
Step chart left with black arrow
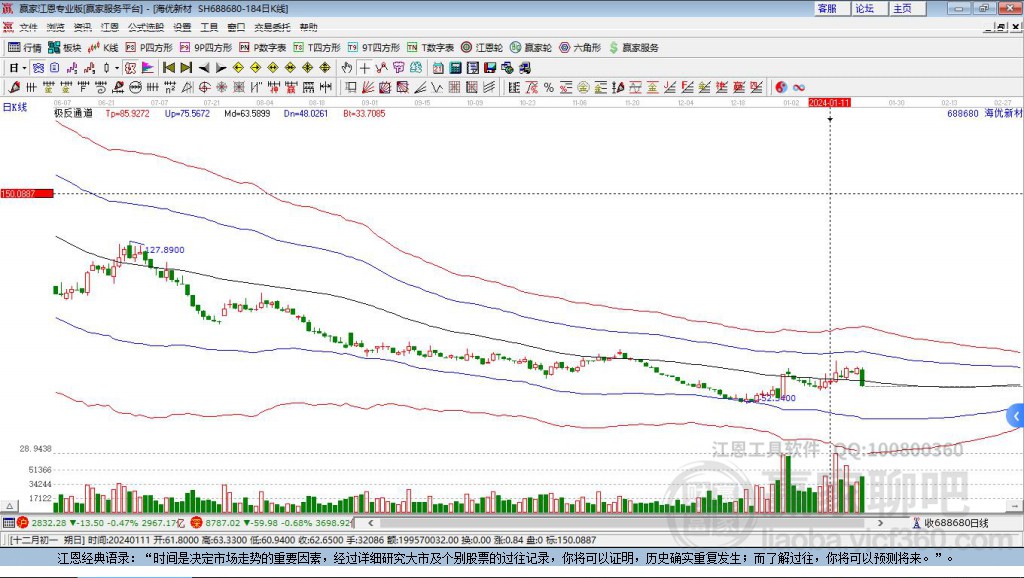(x=204, y=68)
